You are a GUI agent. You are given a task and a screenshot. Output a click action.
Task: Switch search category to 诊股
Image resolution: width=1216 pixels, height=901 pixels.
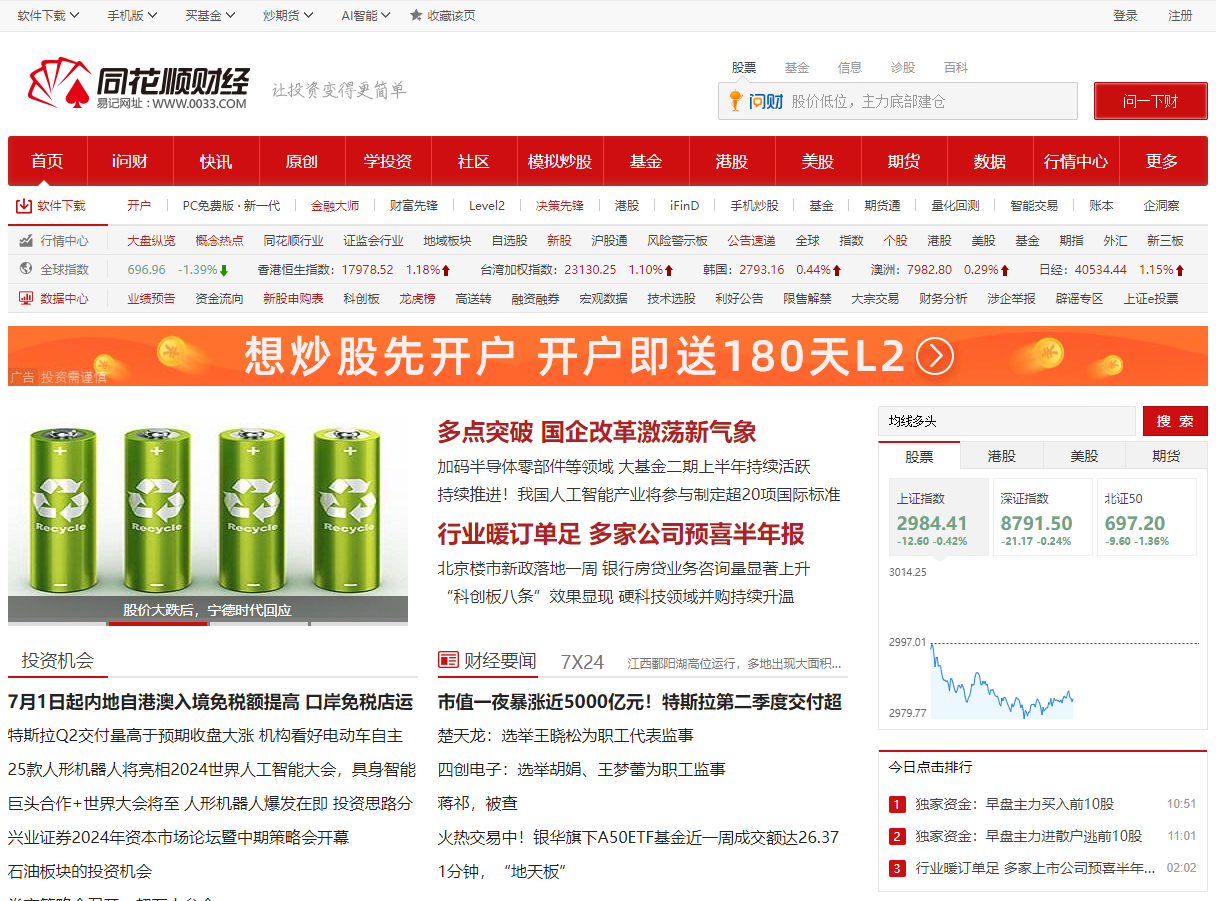tap(903, 67)
